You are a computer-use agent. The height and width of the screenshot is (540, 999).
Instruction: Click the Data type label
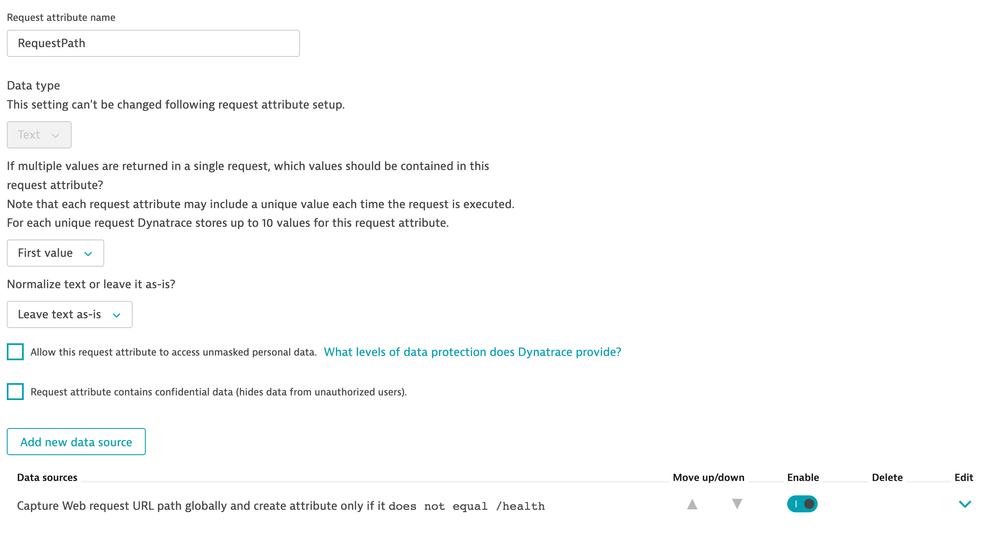click(33, 86)
